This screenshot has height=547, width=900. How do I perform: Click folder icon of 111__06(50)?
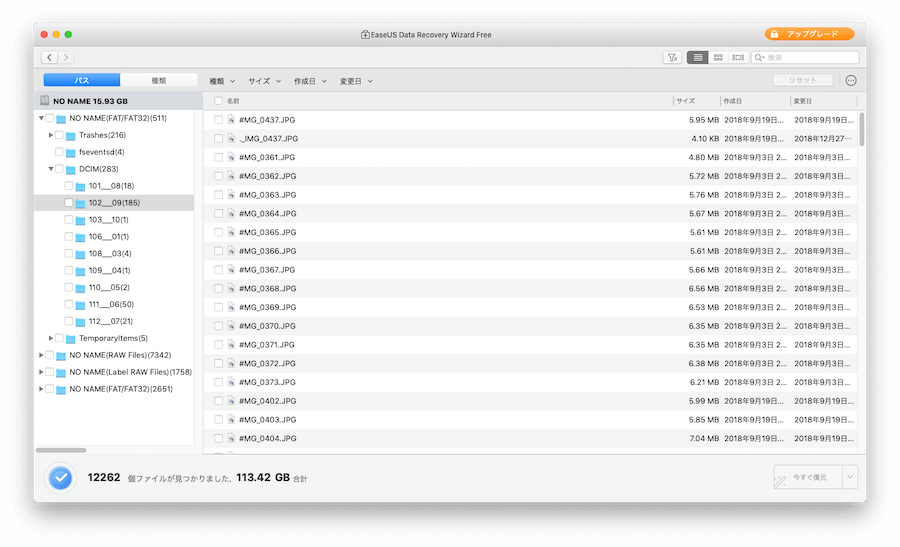(x=80, y=305)
